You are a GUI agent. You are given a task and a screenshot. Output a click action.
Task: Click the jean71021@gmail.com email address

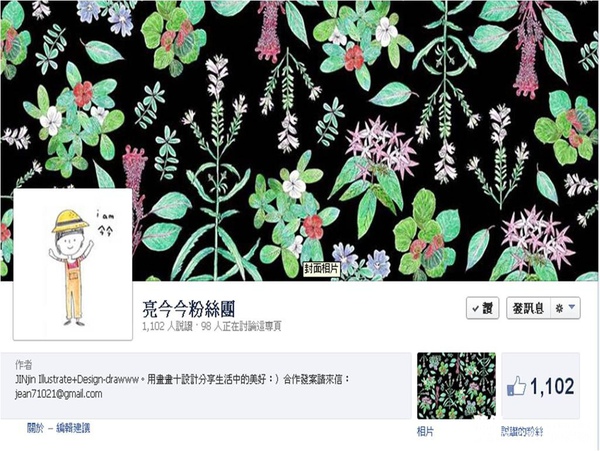(59, 394)
